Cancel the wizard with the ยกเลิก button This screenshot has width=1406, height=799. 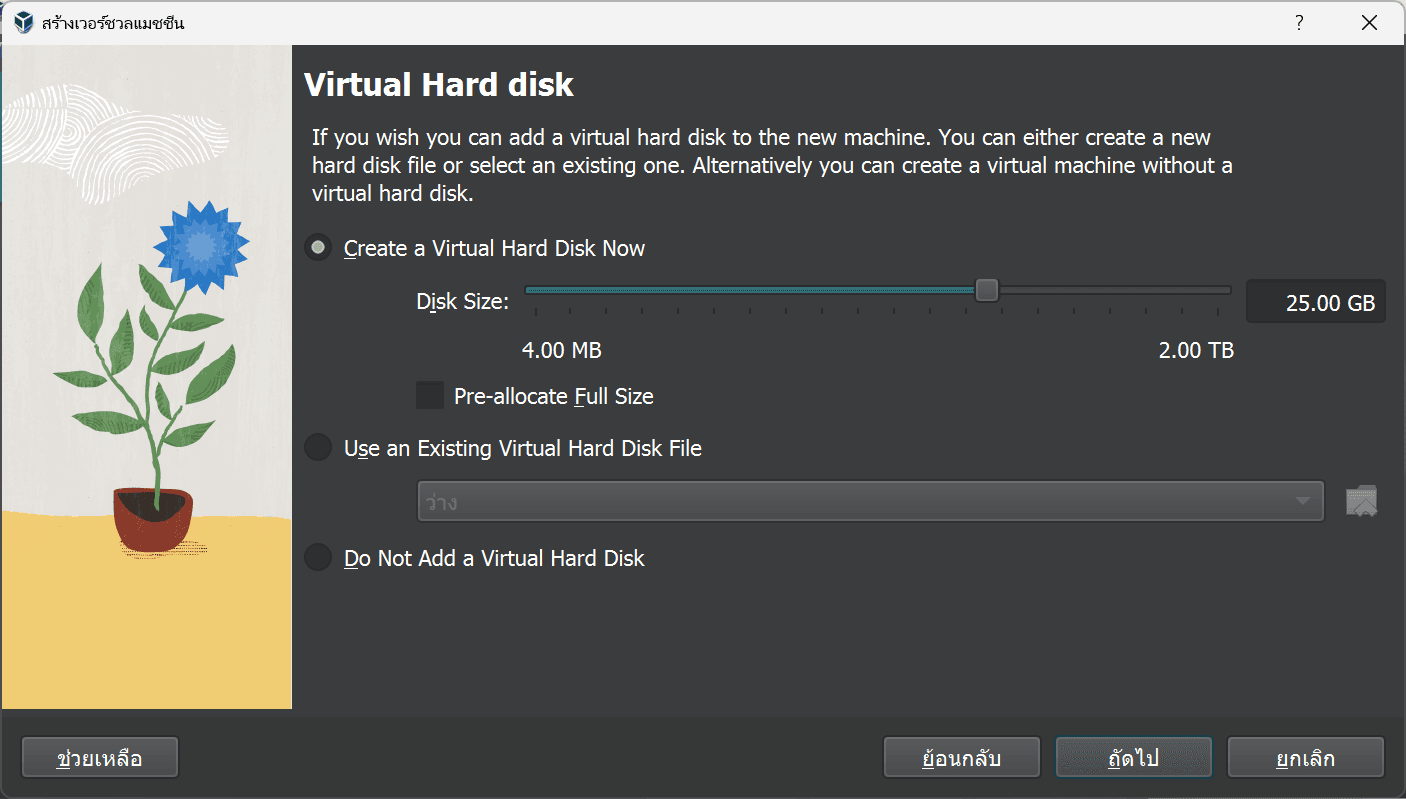pyautogui.click(x=1305, y=757)
